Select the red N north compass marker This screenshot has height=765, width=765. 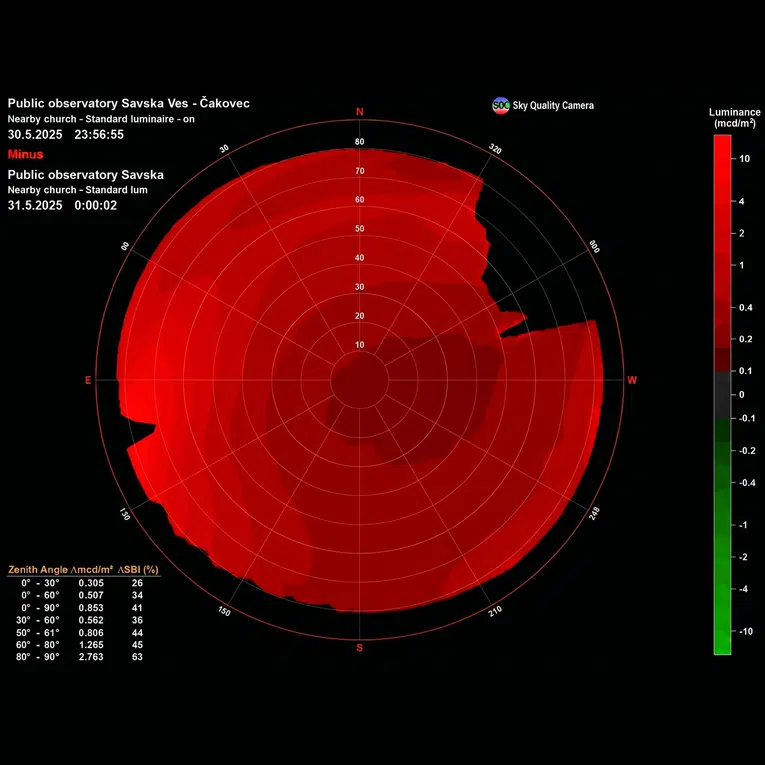pos(360,112)
